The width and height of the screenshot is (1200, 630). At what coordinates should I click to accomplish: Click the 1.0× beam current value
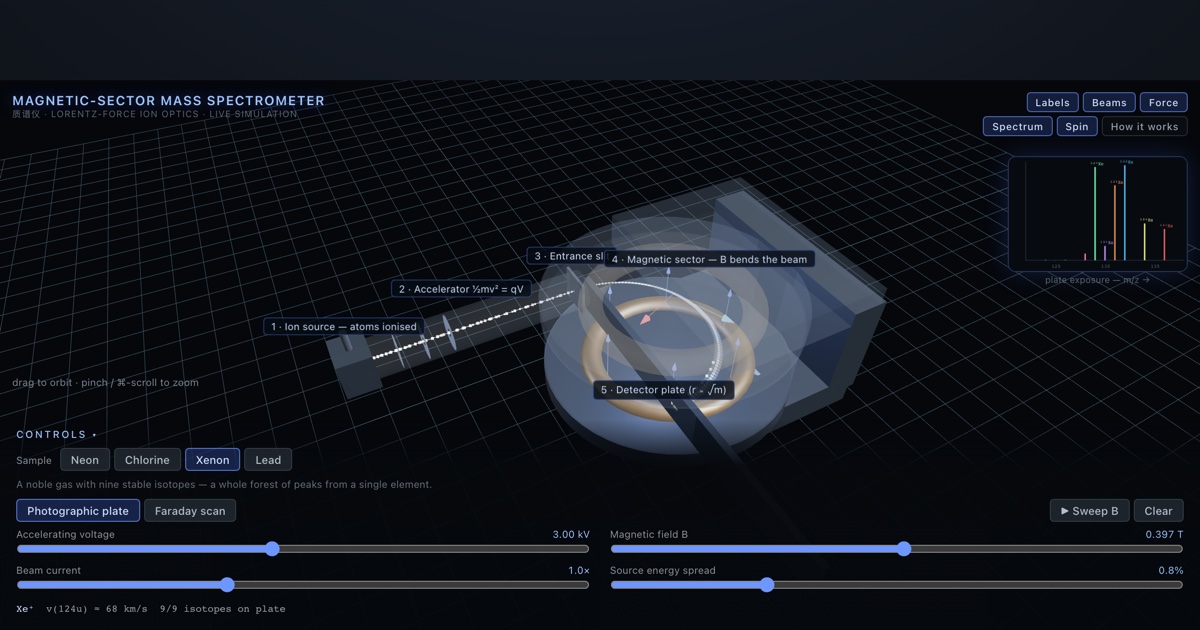point(579,571)
